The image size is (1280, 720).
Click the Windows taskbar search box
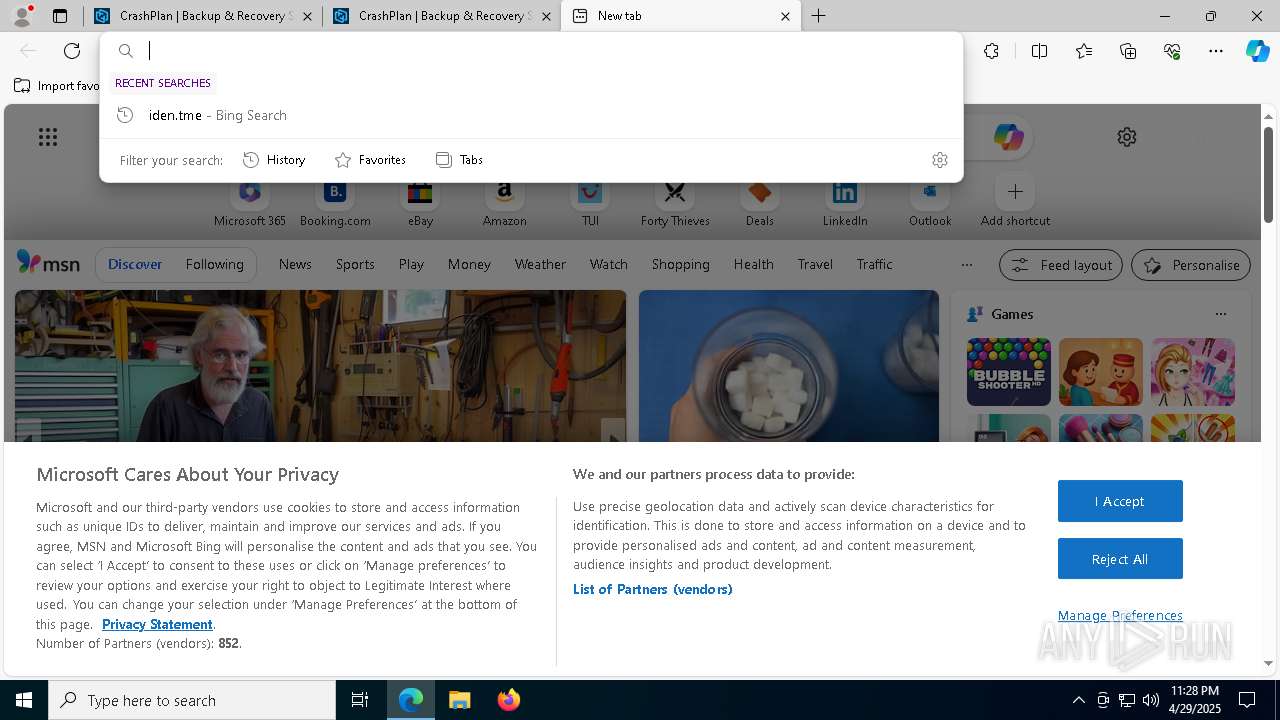point(192,700)
